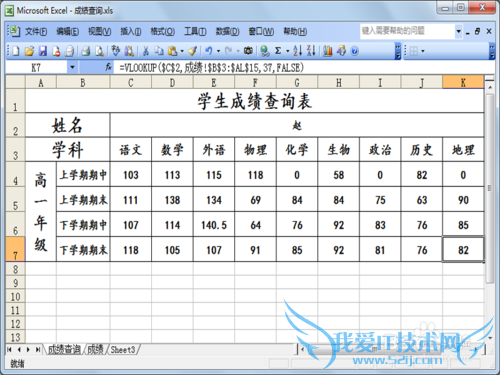This screenshot has width=500, height=375.
Task: Open a file with the Open folder icon
Action: coord(29,51)
